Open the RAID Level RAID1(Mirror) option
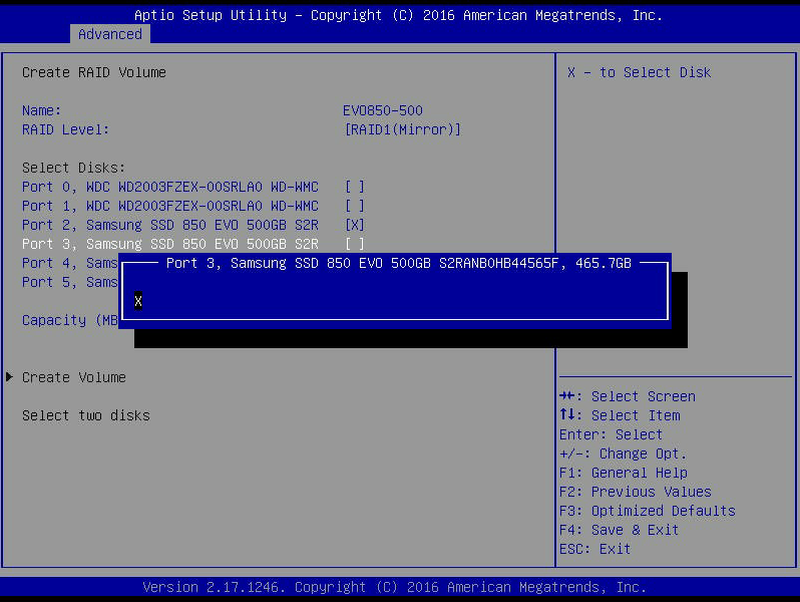The width and height of the screenshot is (800, 602). pyautogui.click(x=403, y=130)
